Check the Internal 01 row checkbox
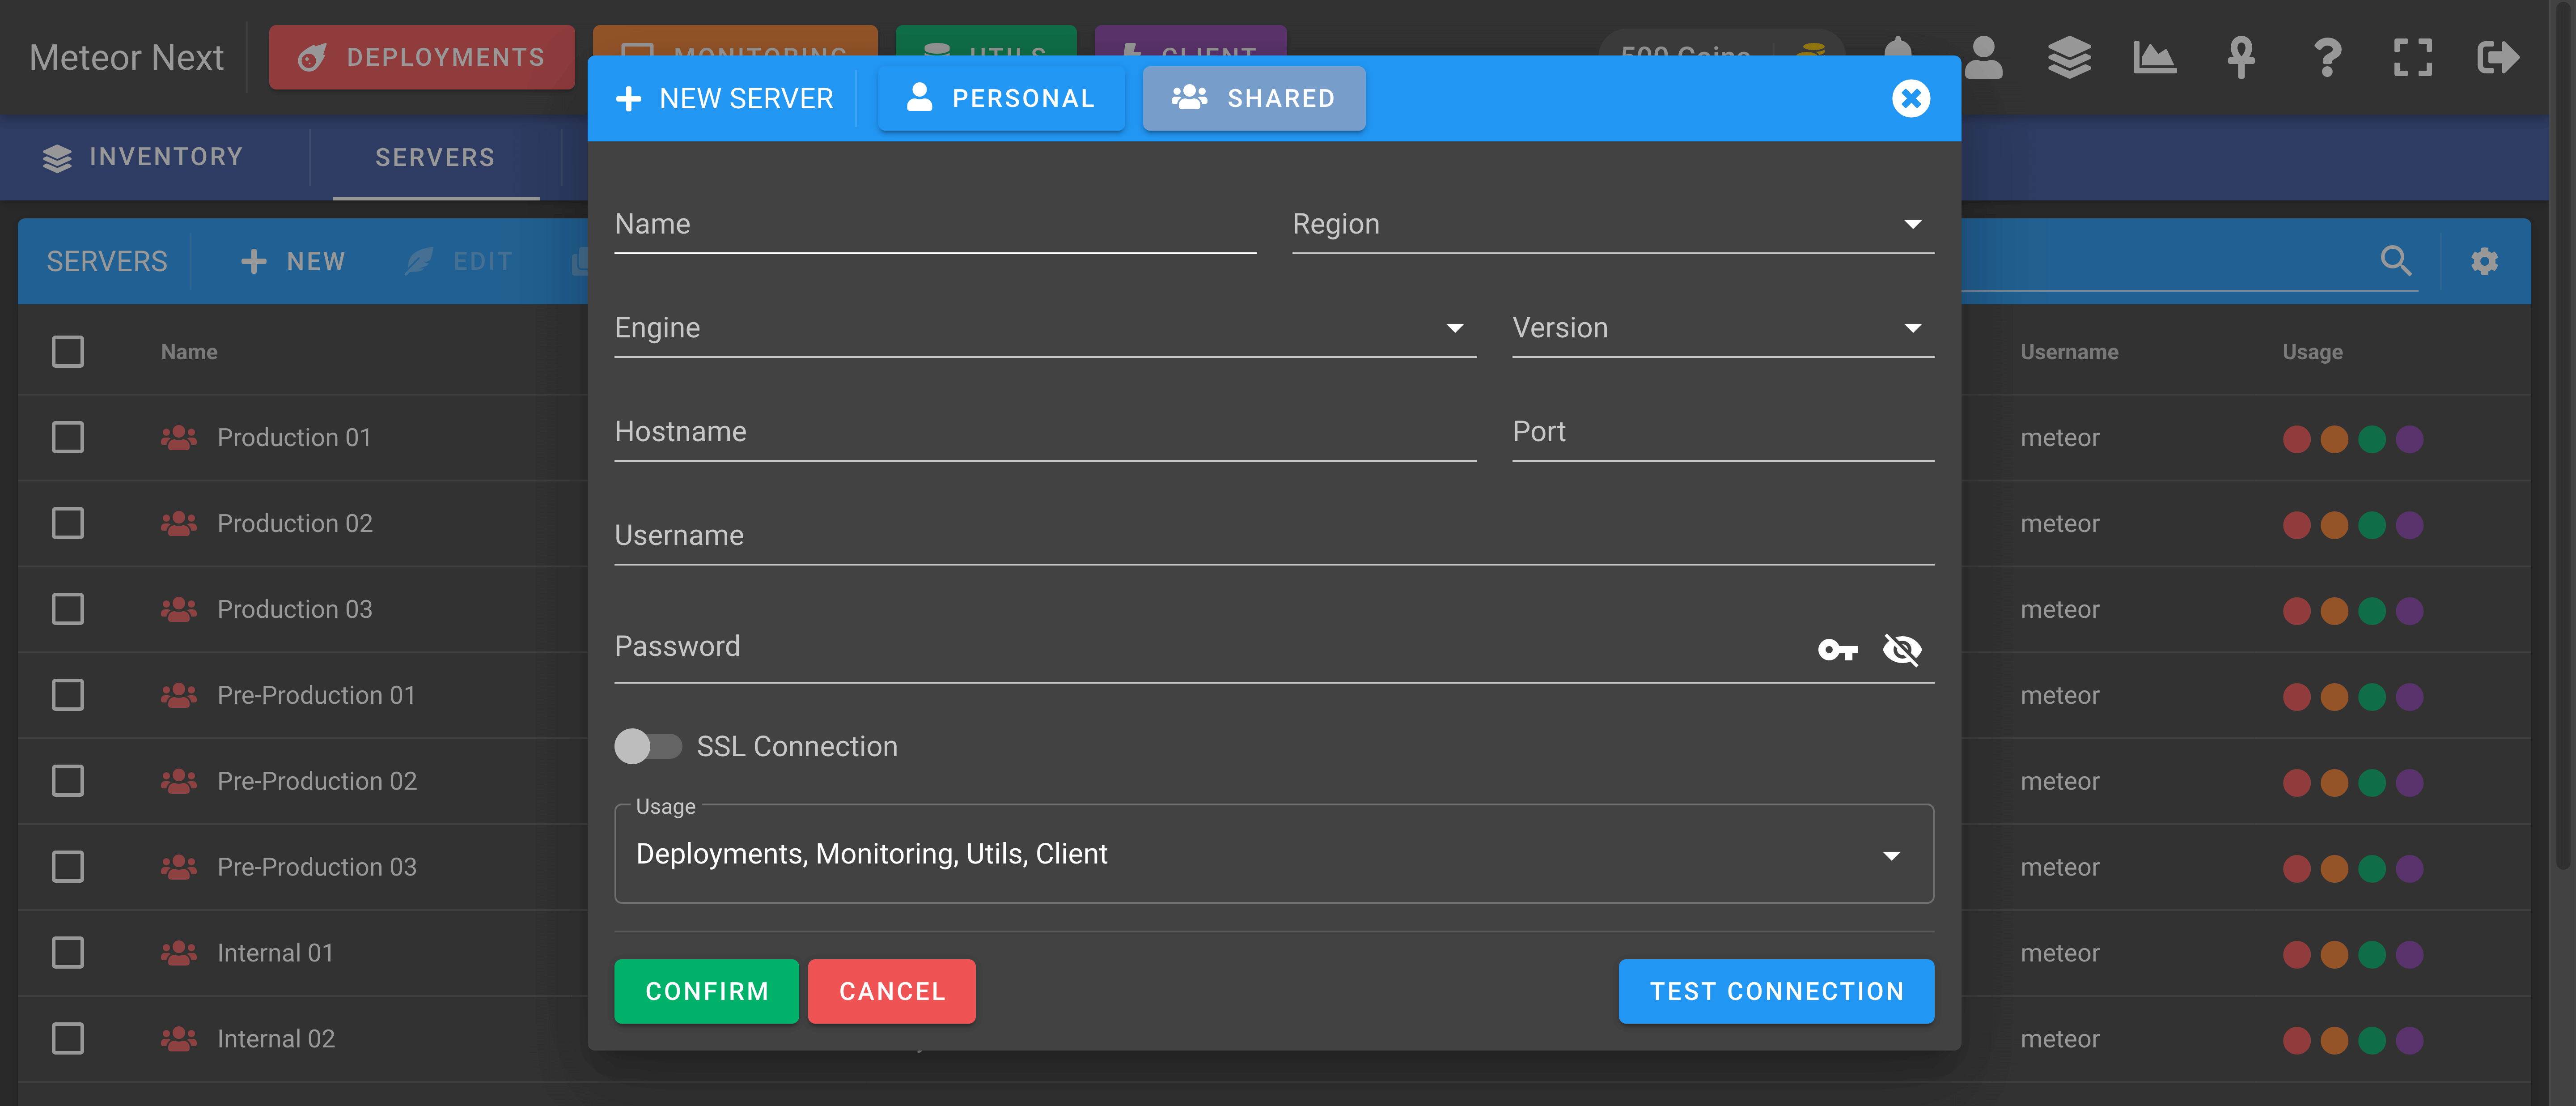Screen dimensions: 2576x1106 (68, 953)
